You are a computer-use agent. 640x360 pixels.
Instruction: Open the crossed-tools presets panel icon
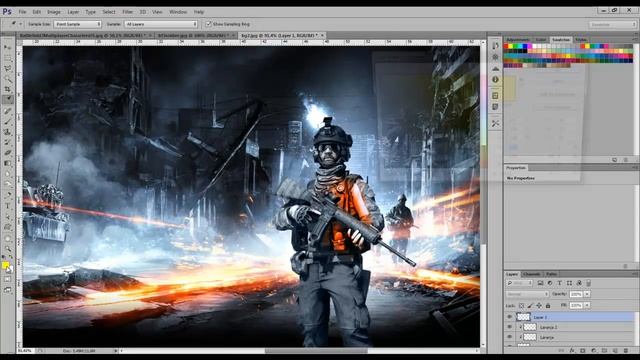click(495, 123)
